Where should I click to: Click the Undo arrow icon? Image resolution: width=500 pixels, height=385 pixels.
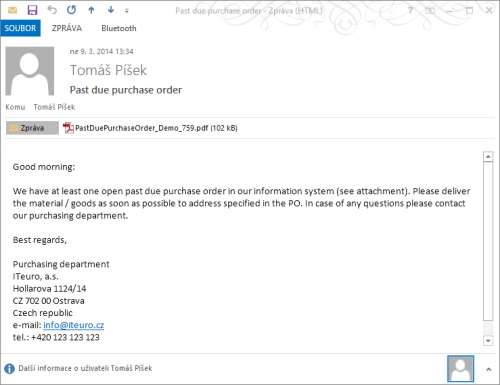[52, 10]
